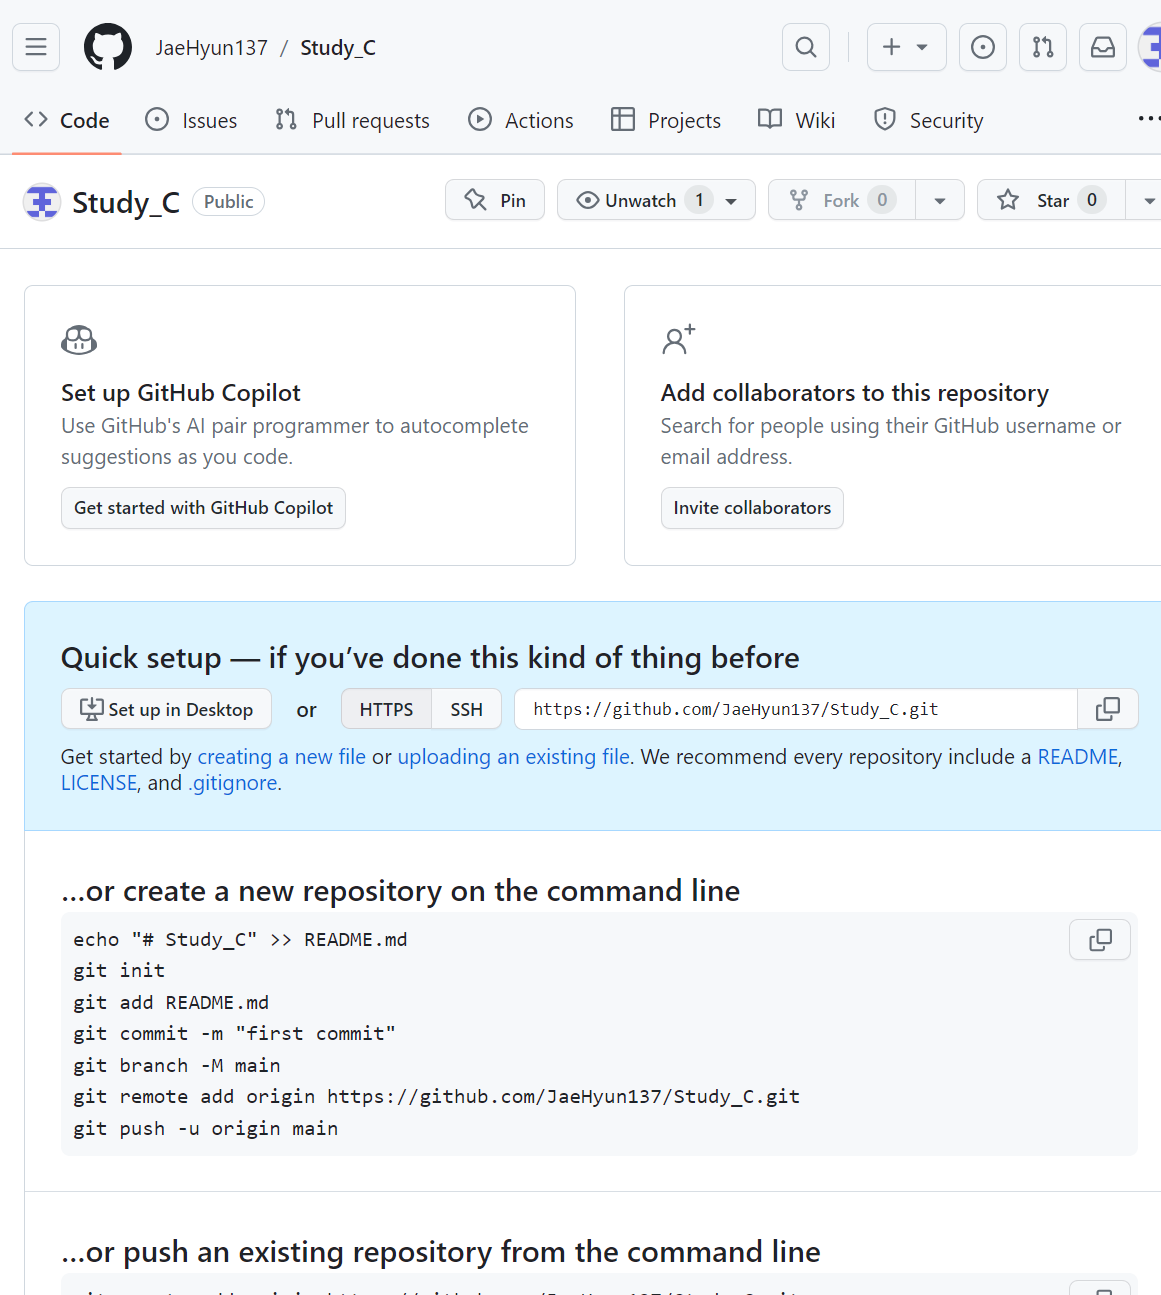
Task: Click the Quick setup heading
Action: (430, 658)
